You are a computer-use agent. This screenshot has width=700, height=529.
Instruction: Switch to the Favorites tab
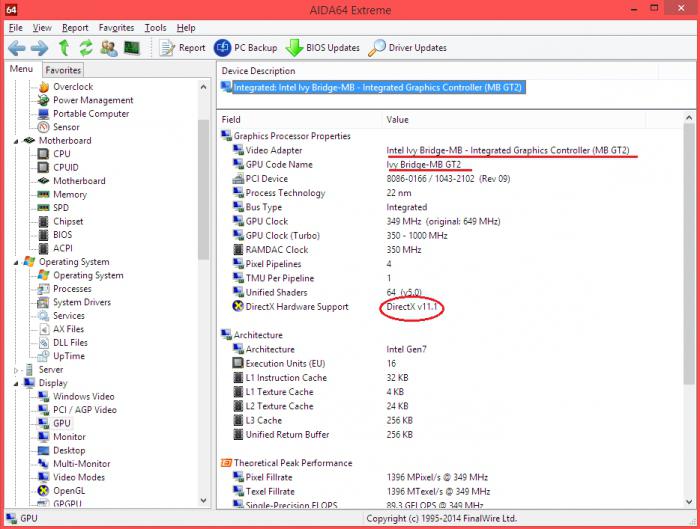coord(63,70)
